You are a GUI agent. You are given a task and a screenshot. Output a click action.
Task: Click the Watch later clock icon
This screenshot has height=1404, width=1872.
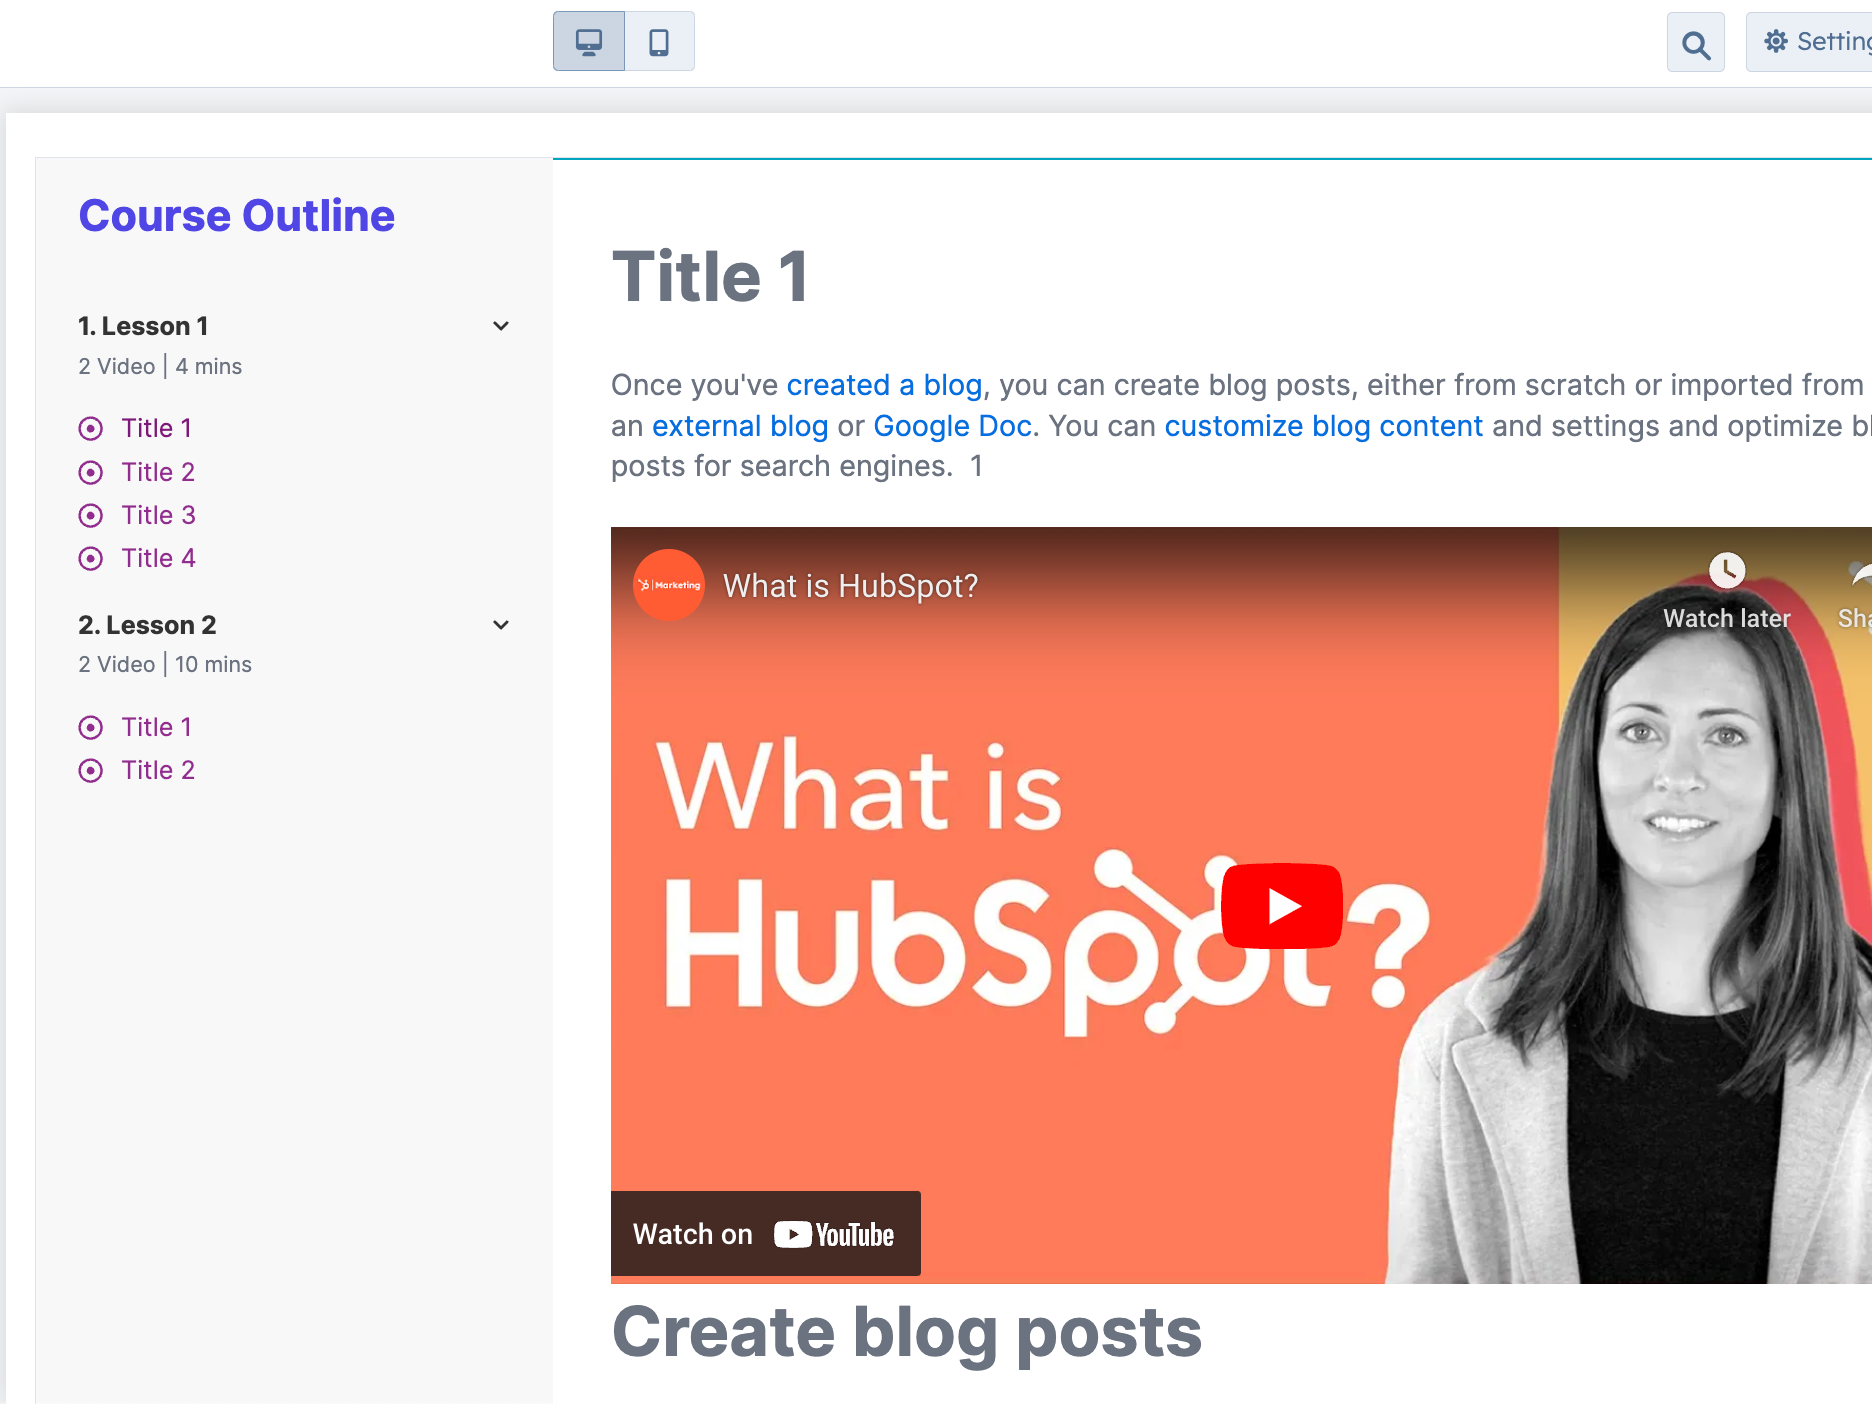tap(1727, 571)
